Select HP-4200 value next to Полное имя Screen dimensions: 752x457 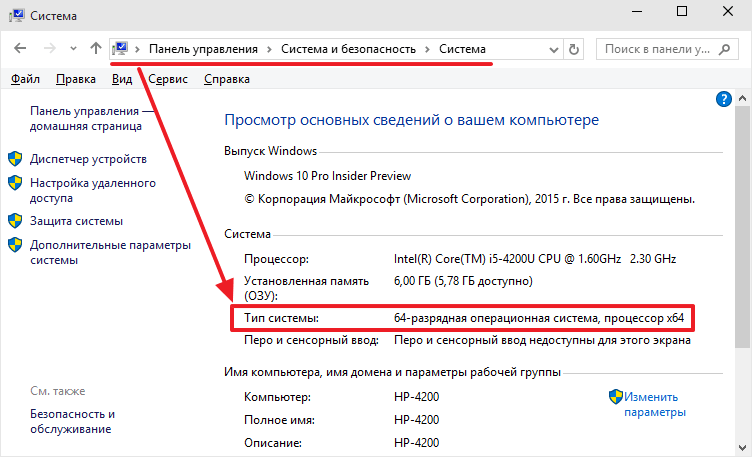(417, 420)
